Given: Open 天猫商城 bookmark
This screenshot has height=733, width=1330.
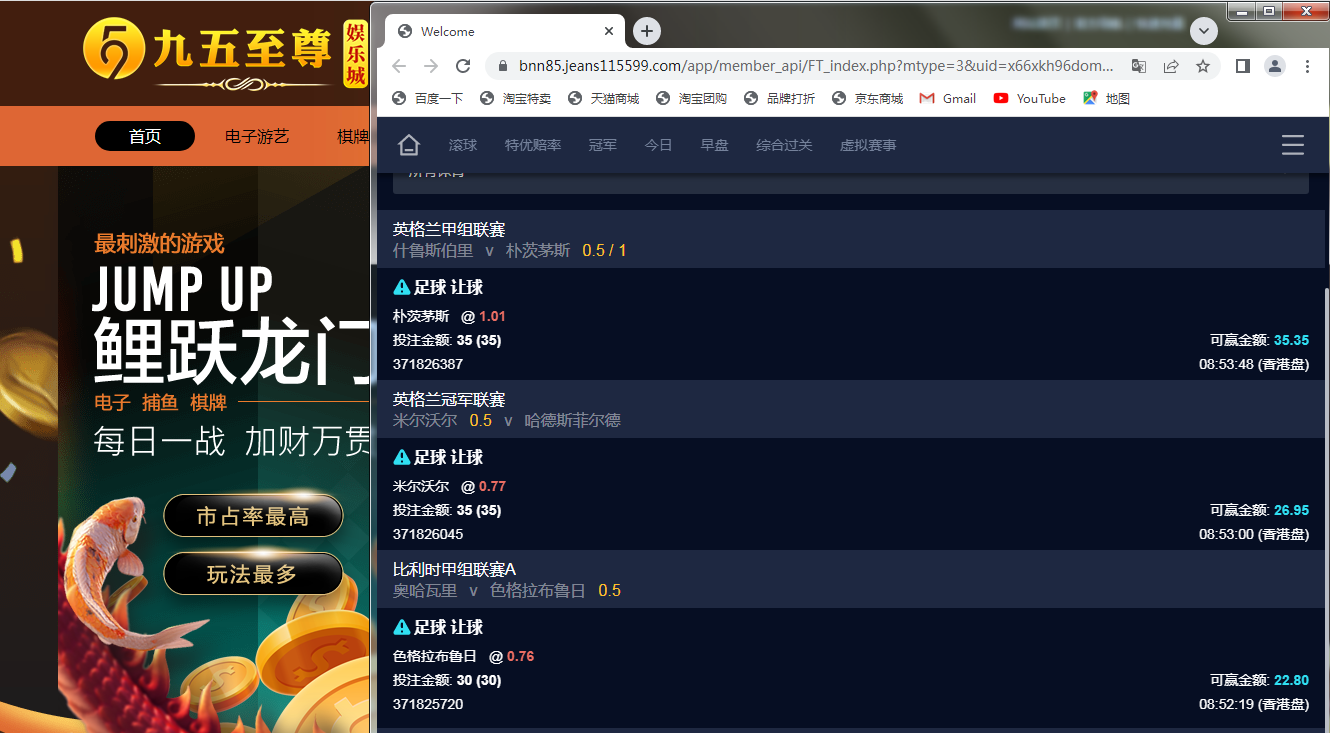Looking at the screenshot, I should tap(603, 98).
